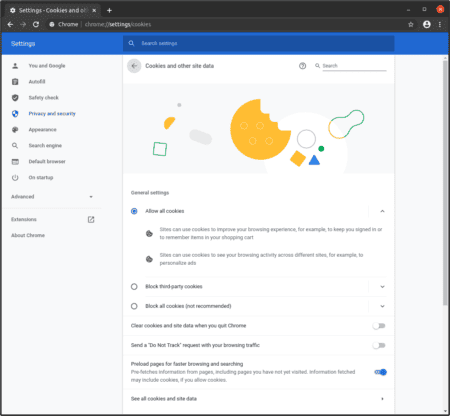Image resolution: width=450 pixels, height=416 pixels.
Task: Select Block third-party cookies radio button
Action: 134,287
